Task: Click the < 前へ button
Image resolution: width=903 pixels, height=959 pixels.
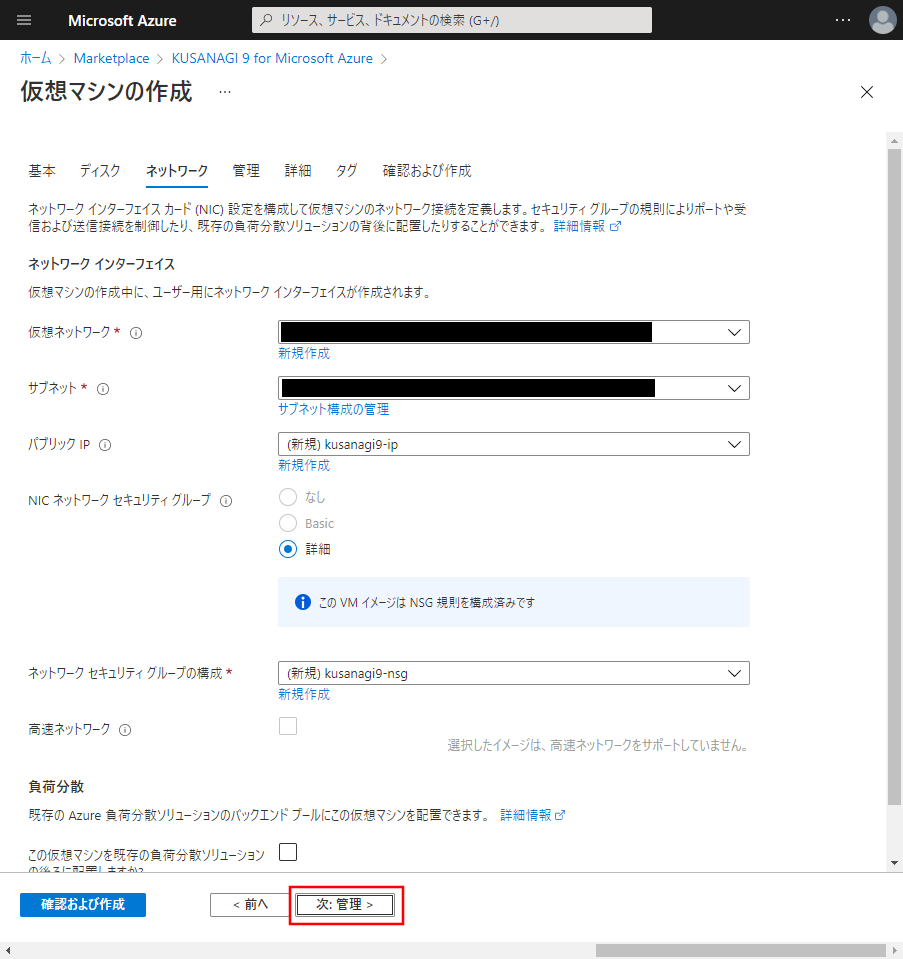Action: click(250, 905)
